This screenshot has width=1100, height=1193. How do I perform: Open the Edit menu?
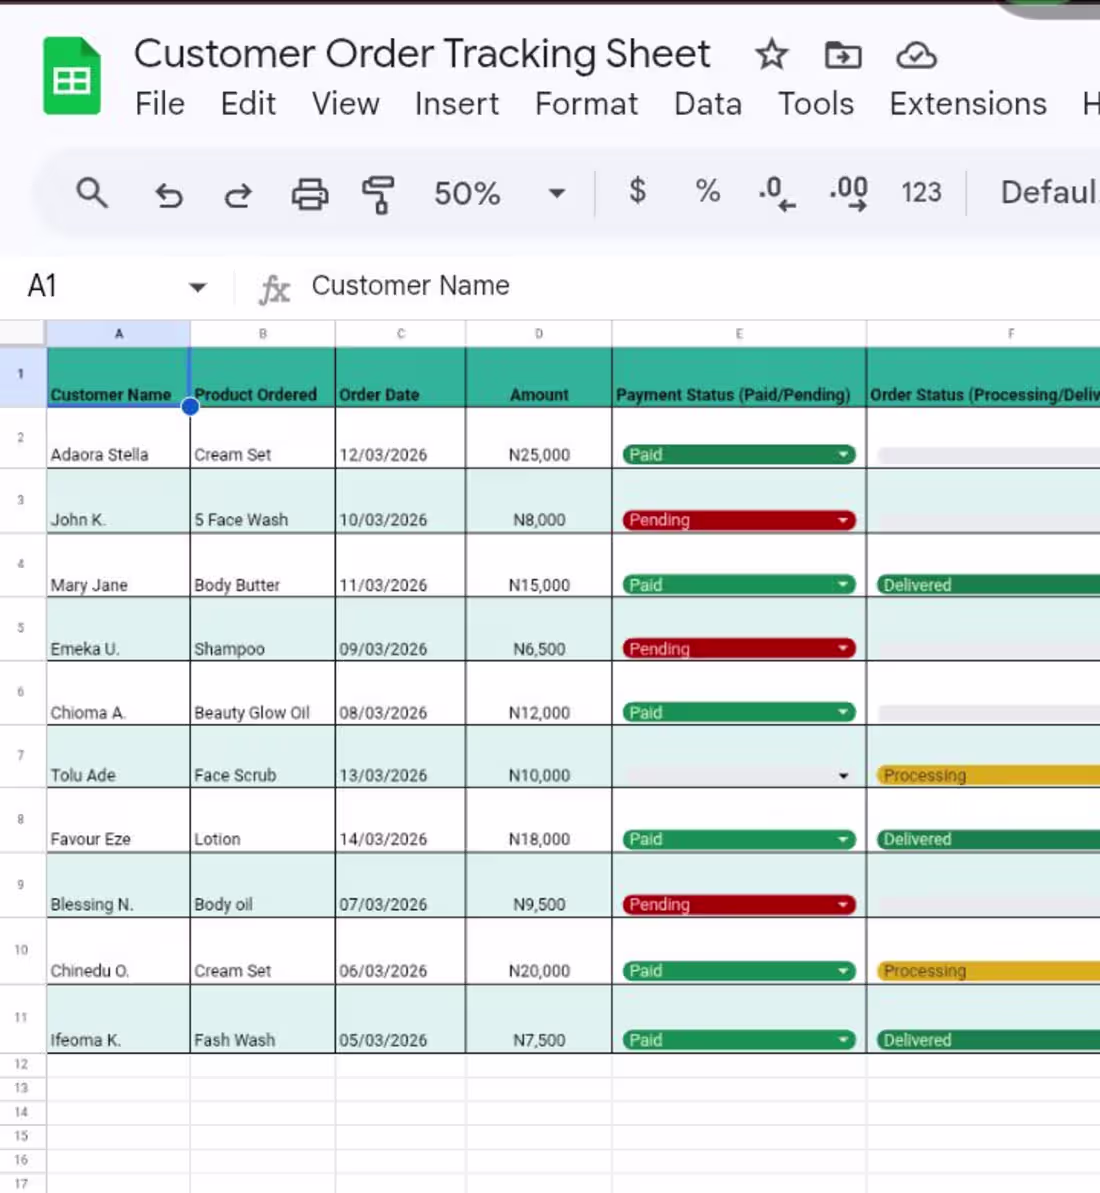[248, 103]
